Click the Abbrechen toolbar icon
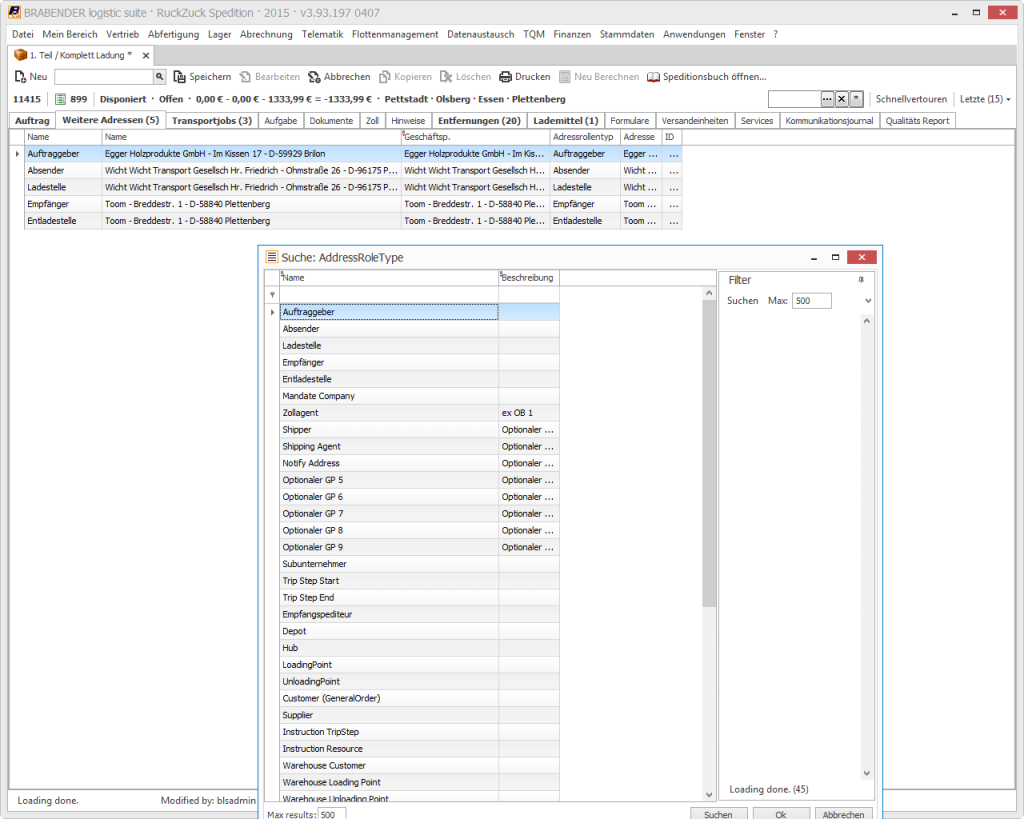Viewport: 1024px width, 819px height. [x=314, y=77]
